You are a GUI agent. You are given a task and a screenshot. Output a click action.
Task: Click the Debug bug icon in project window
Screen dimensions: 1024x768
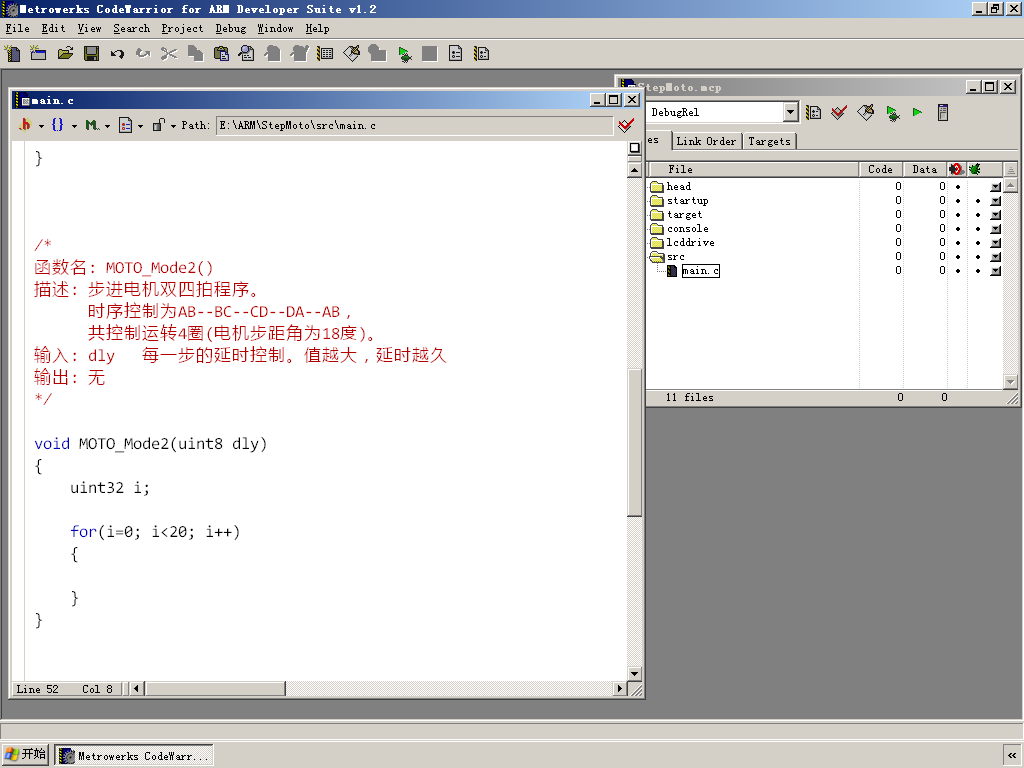(x=892, y=112)
